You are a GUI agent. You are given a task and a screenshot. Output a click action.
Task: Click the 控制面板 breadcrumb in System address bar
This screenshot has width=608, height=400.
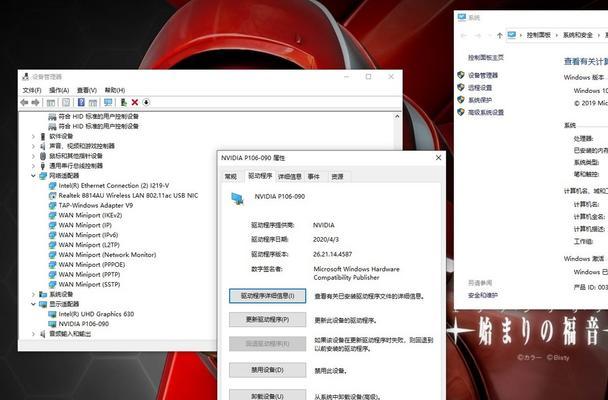point(538,35)
